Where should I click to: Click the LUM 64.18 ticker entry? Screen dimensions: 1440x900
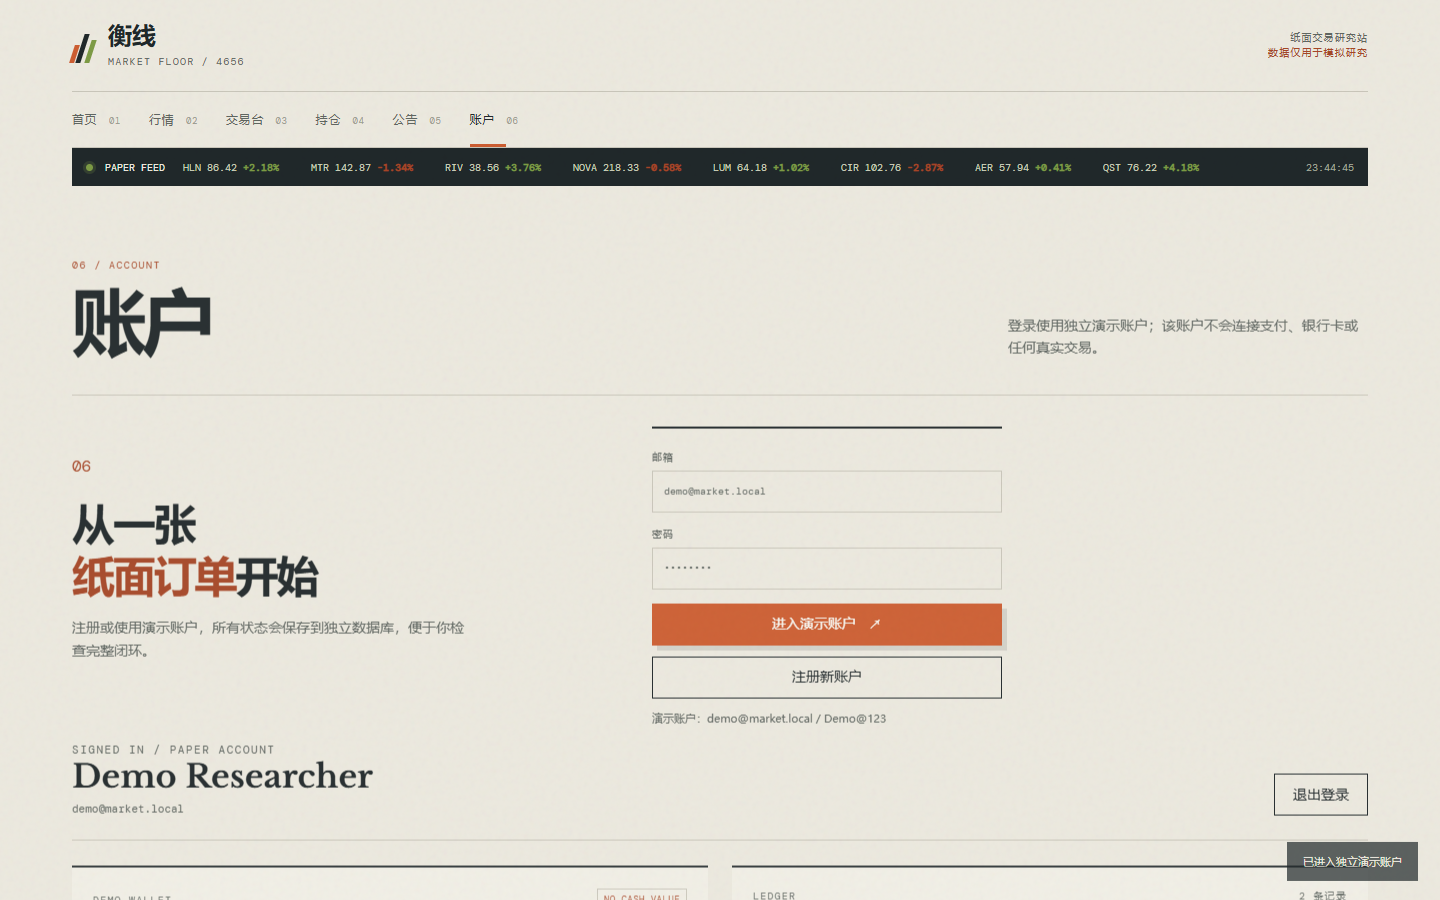[x=761, y=168]
